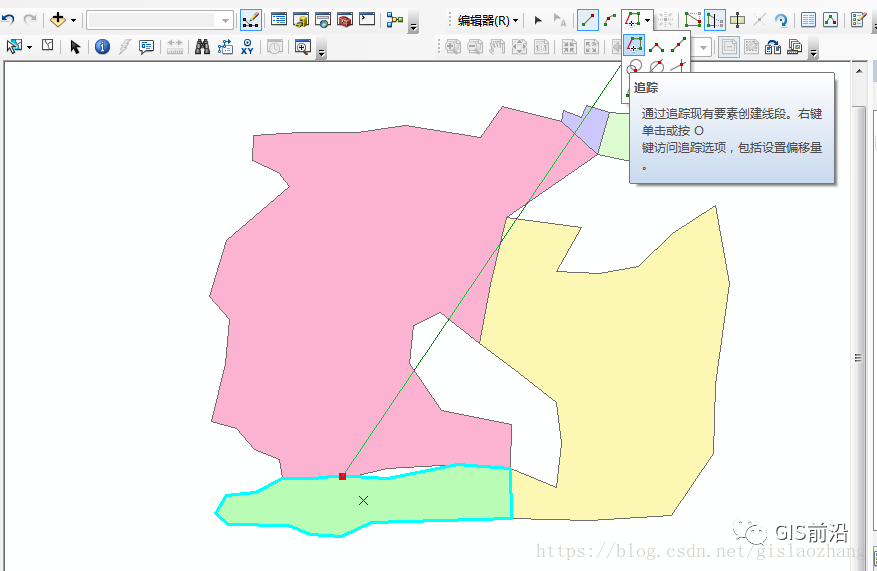Open the Add Data dropdown arrow
The height and width of the screenshot is (571, 877).
(73, 21)
